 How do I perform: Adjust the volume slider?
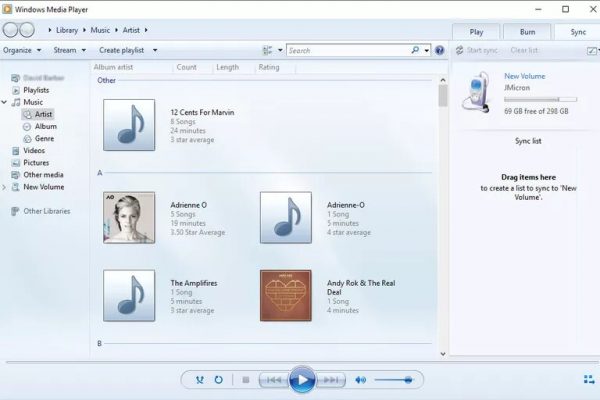pos(393,380)
